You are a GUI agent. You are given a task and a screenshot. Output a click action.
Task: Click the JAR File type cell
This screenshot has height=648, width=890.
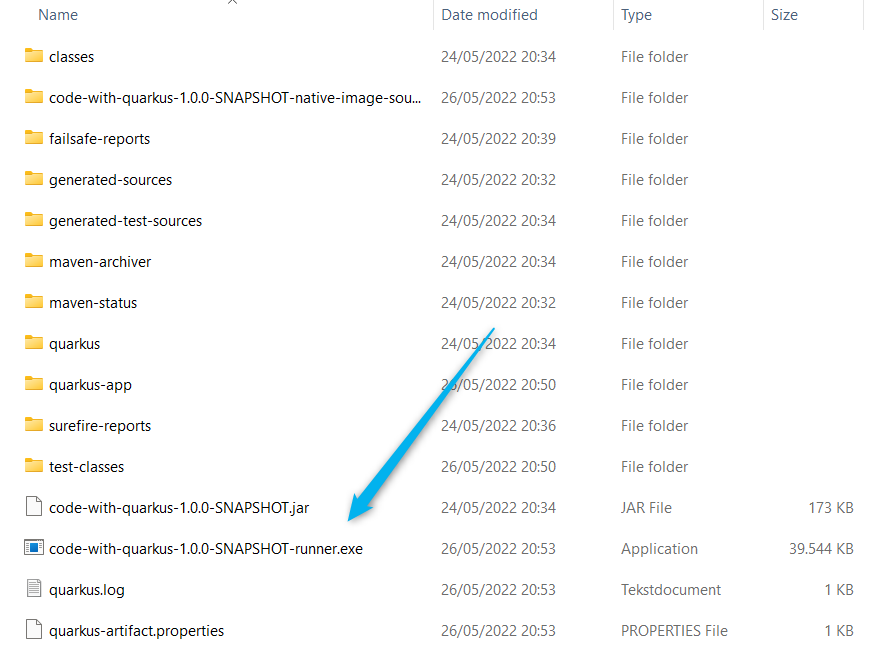coord(646,508)
